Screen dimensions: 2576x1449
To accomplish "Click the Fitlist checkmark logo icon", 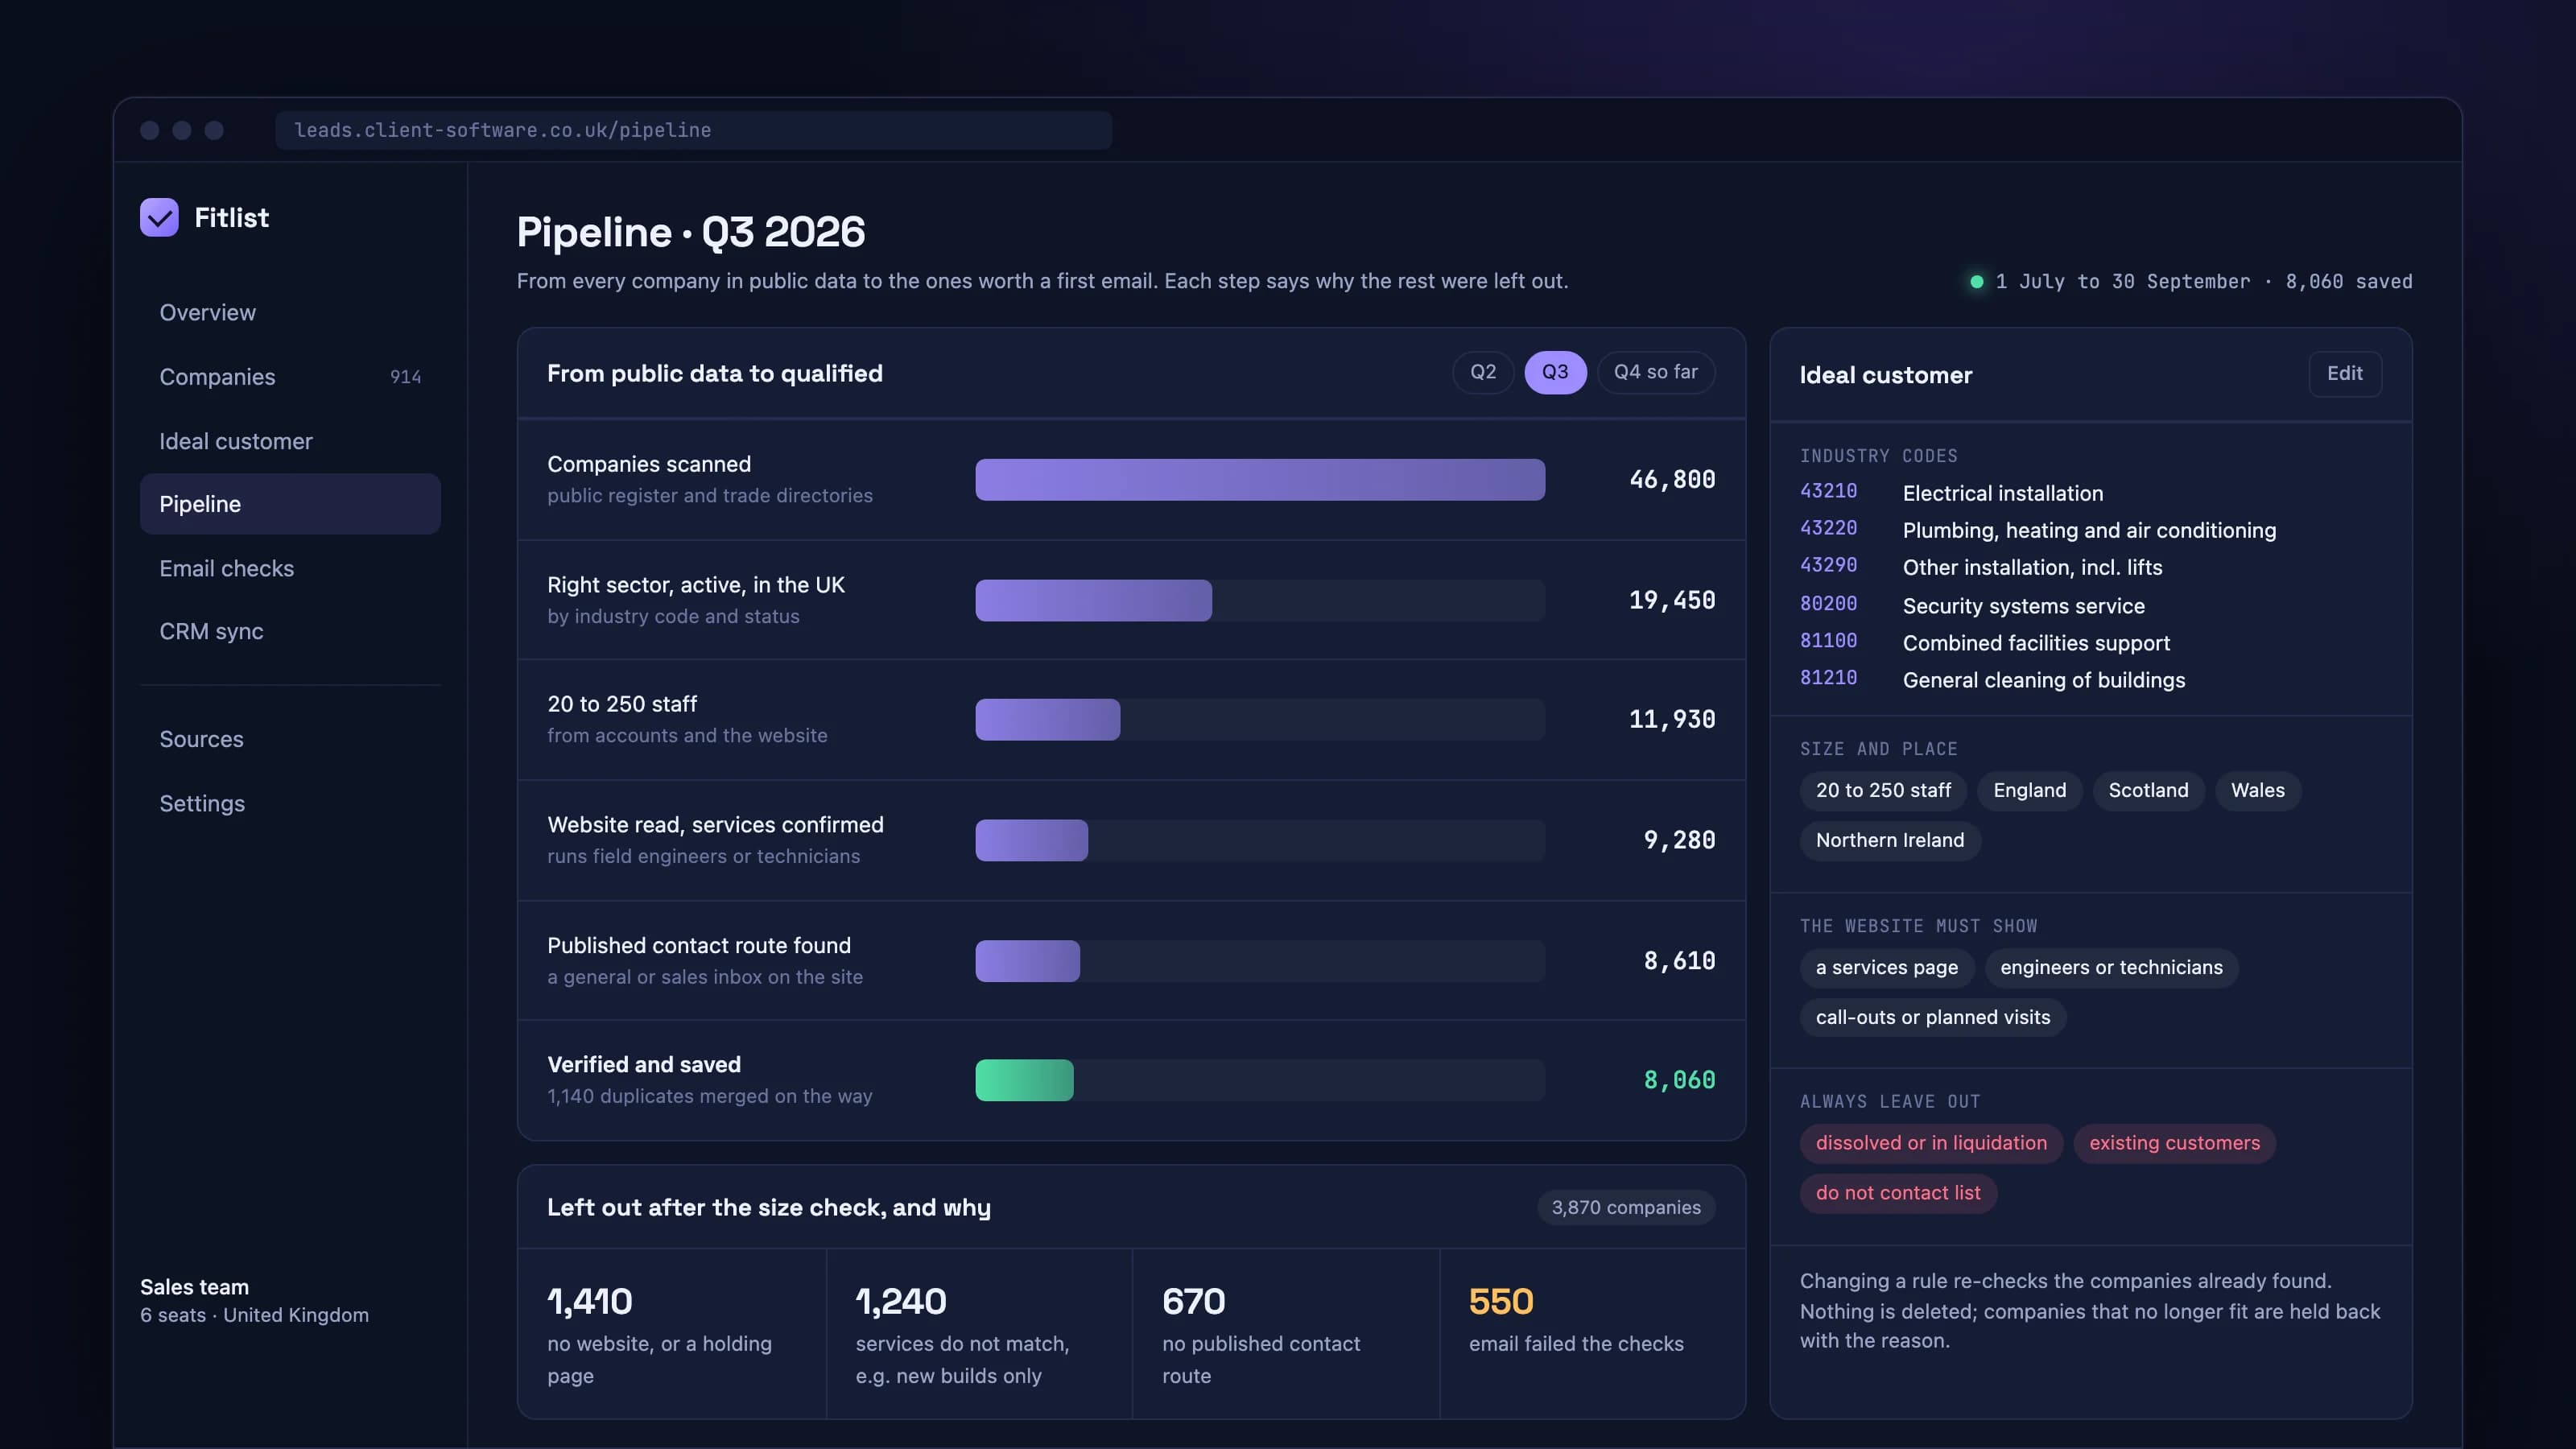I will click(159, 217).
